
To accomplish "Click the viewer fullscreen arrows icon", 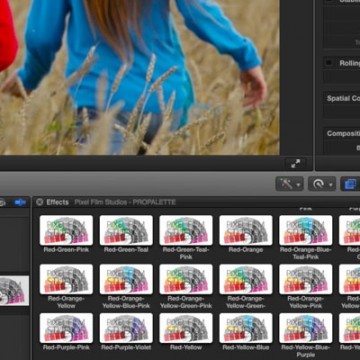I will 295,163.
